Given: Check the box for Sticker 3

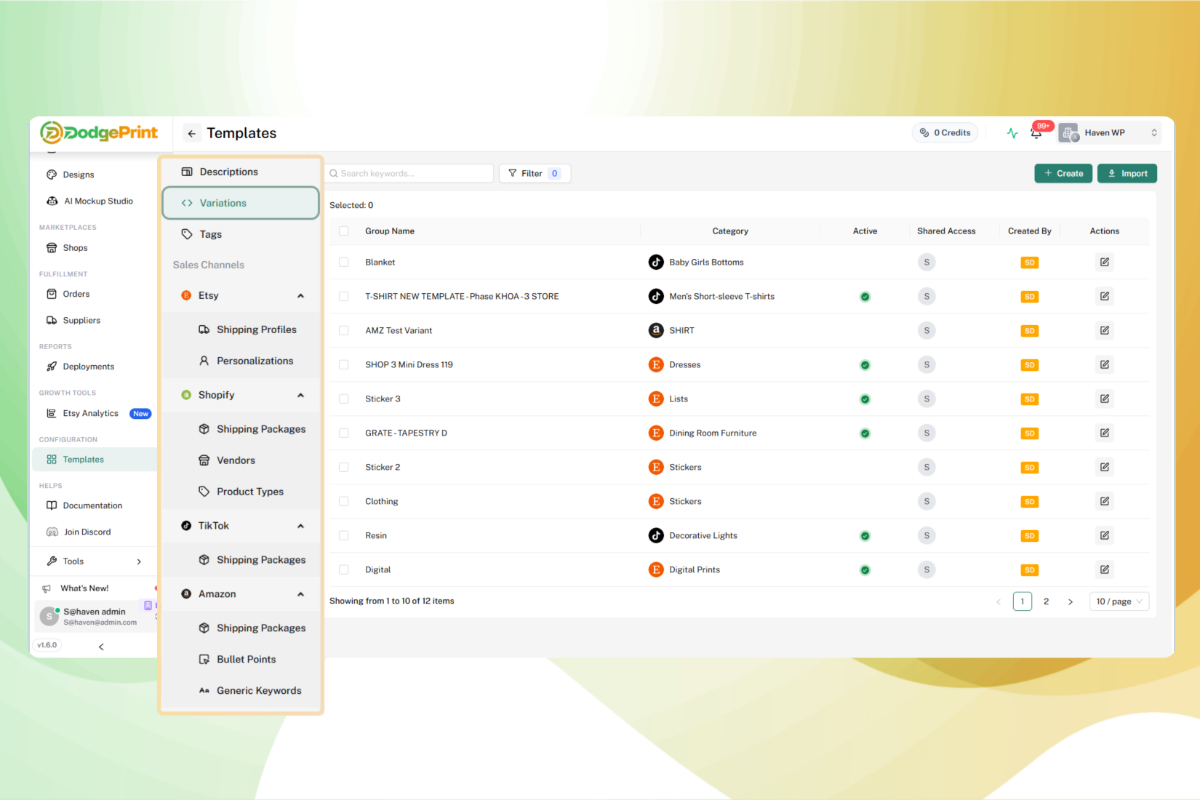Looking at the screenshot, I should pyautogui.click(x=344, y=398).
